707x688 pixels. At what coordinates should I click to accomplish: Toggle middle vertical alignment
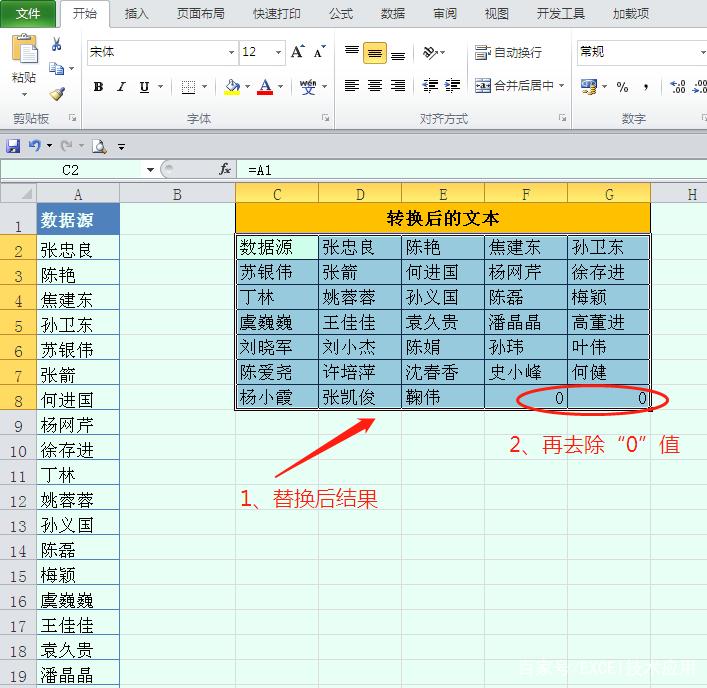375,53
